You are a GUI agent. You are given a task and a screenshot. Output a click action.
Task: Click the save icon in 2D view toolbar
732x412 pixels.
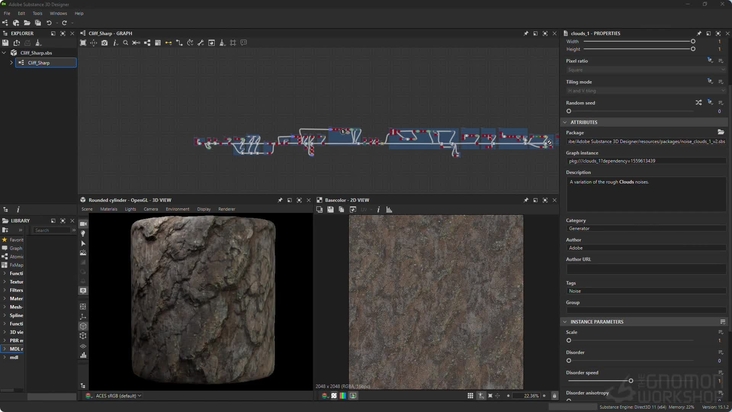pos(330,209)
